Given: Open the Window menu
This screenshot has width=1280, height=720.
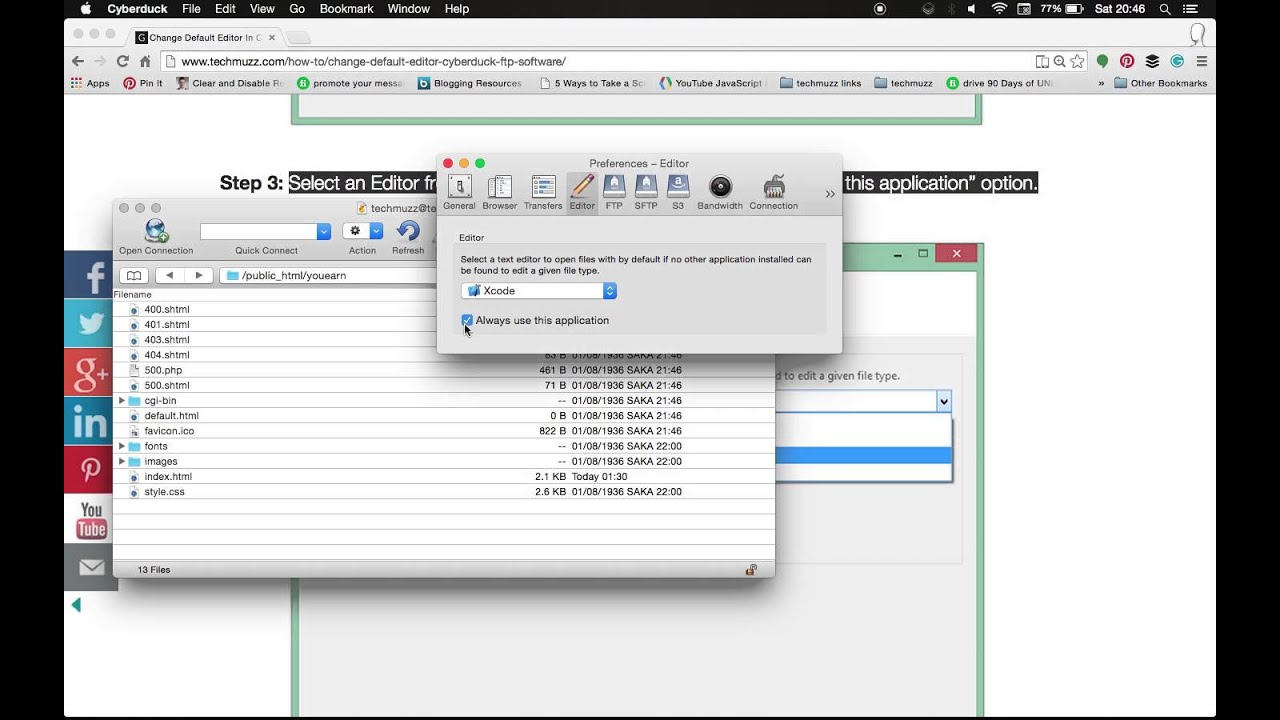Looking at the screenshot, I should coord(409,9).
